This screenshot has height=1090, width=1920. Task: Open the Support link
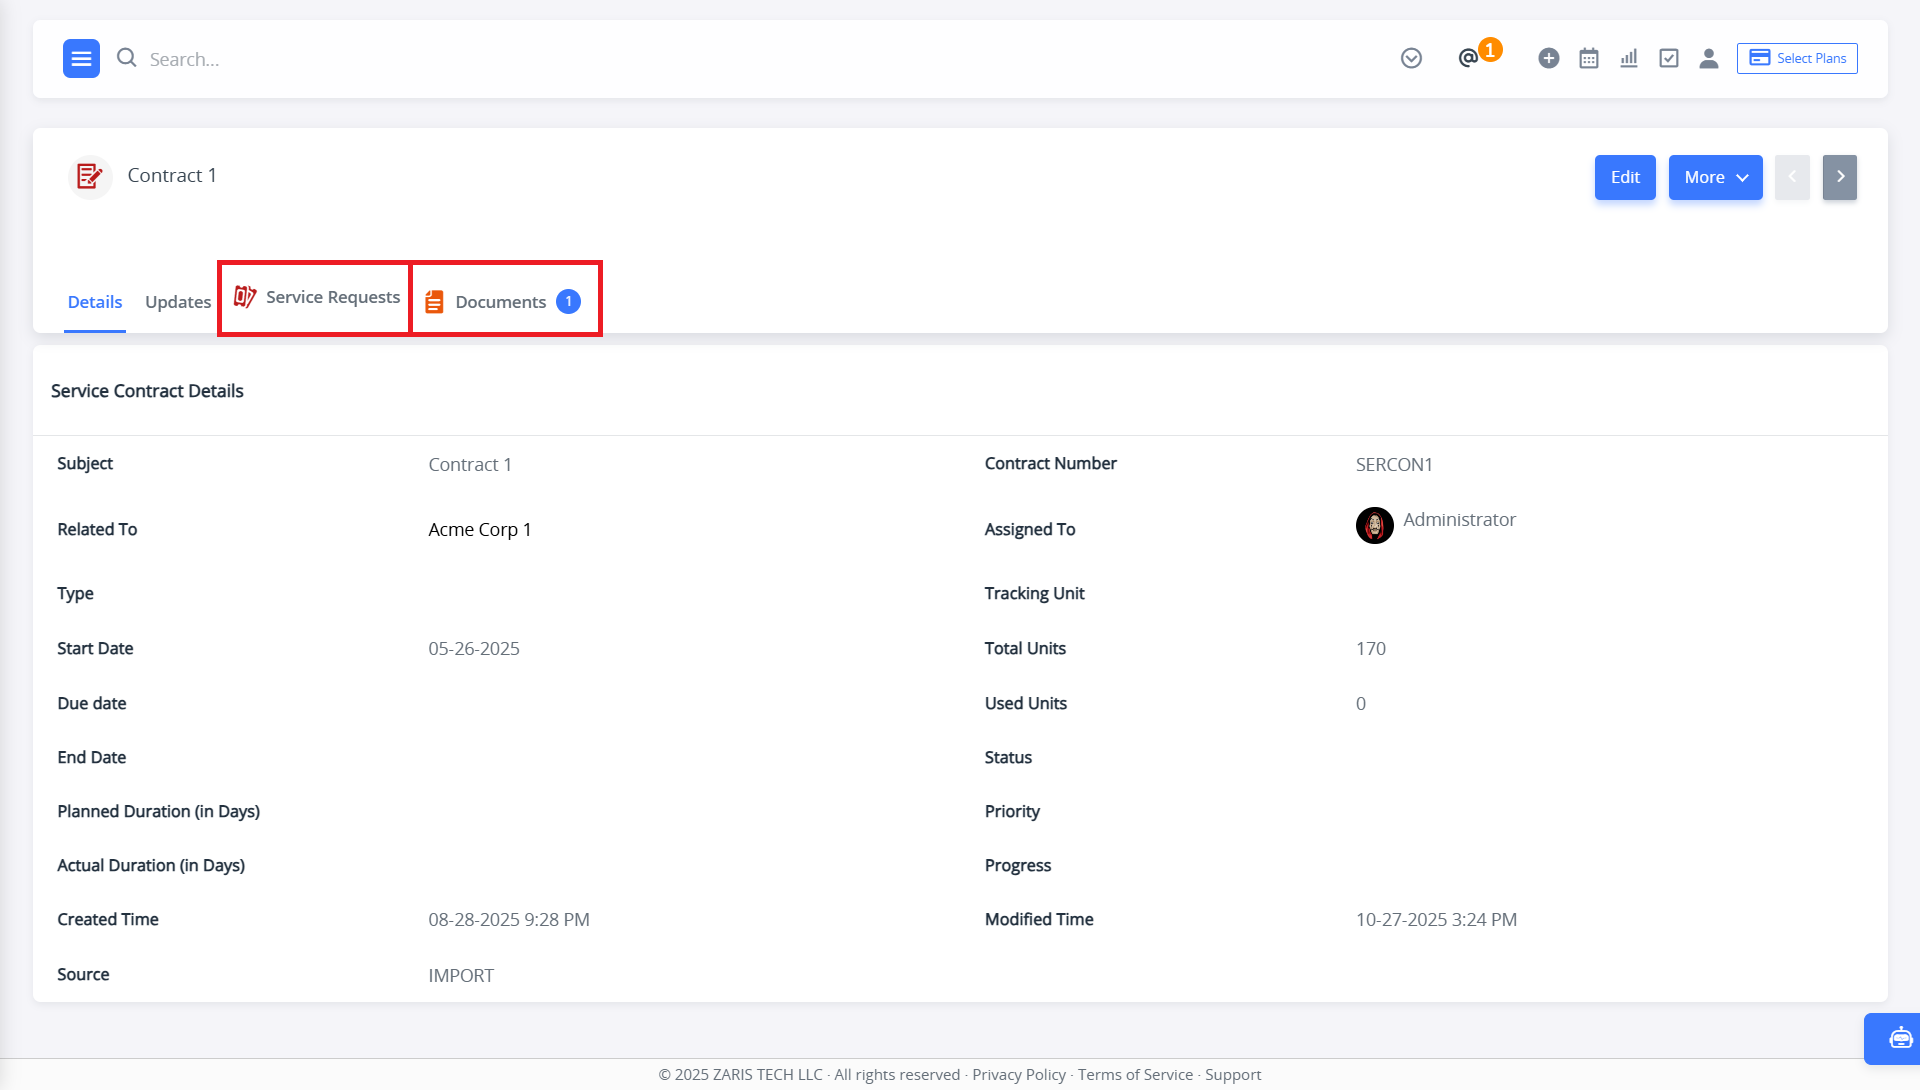[x=1233, y=1075]
